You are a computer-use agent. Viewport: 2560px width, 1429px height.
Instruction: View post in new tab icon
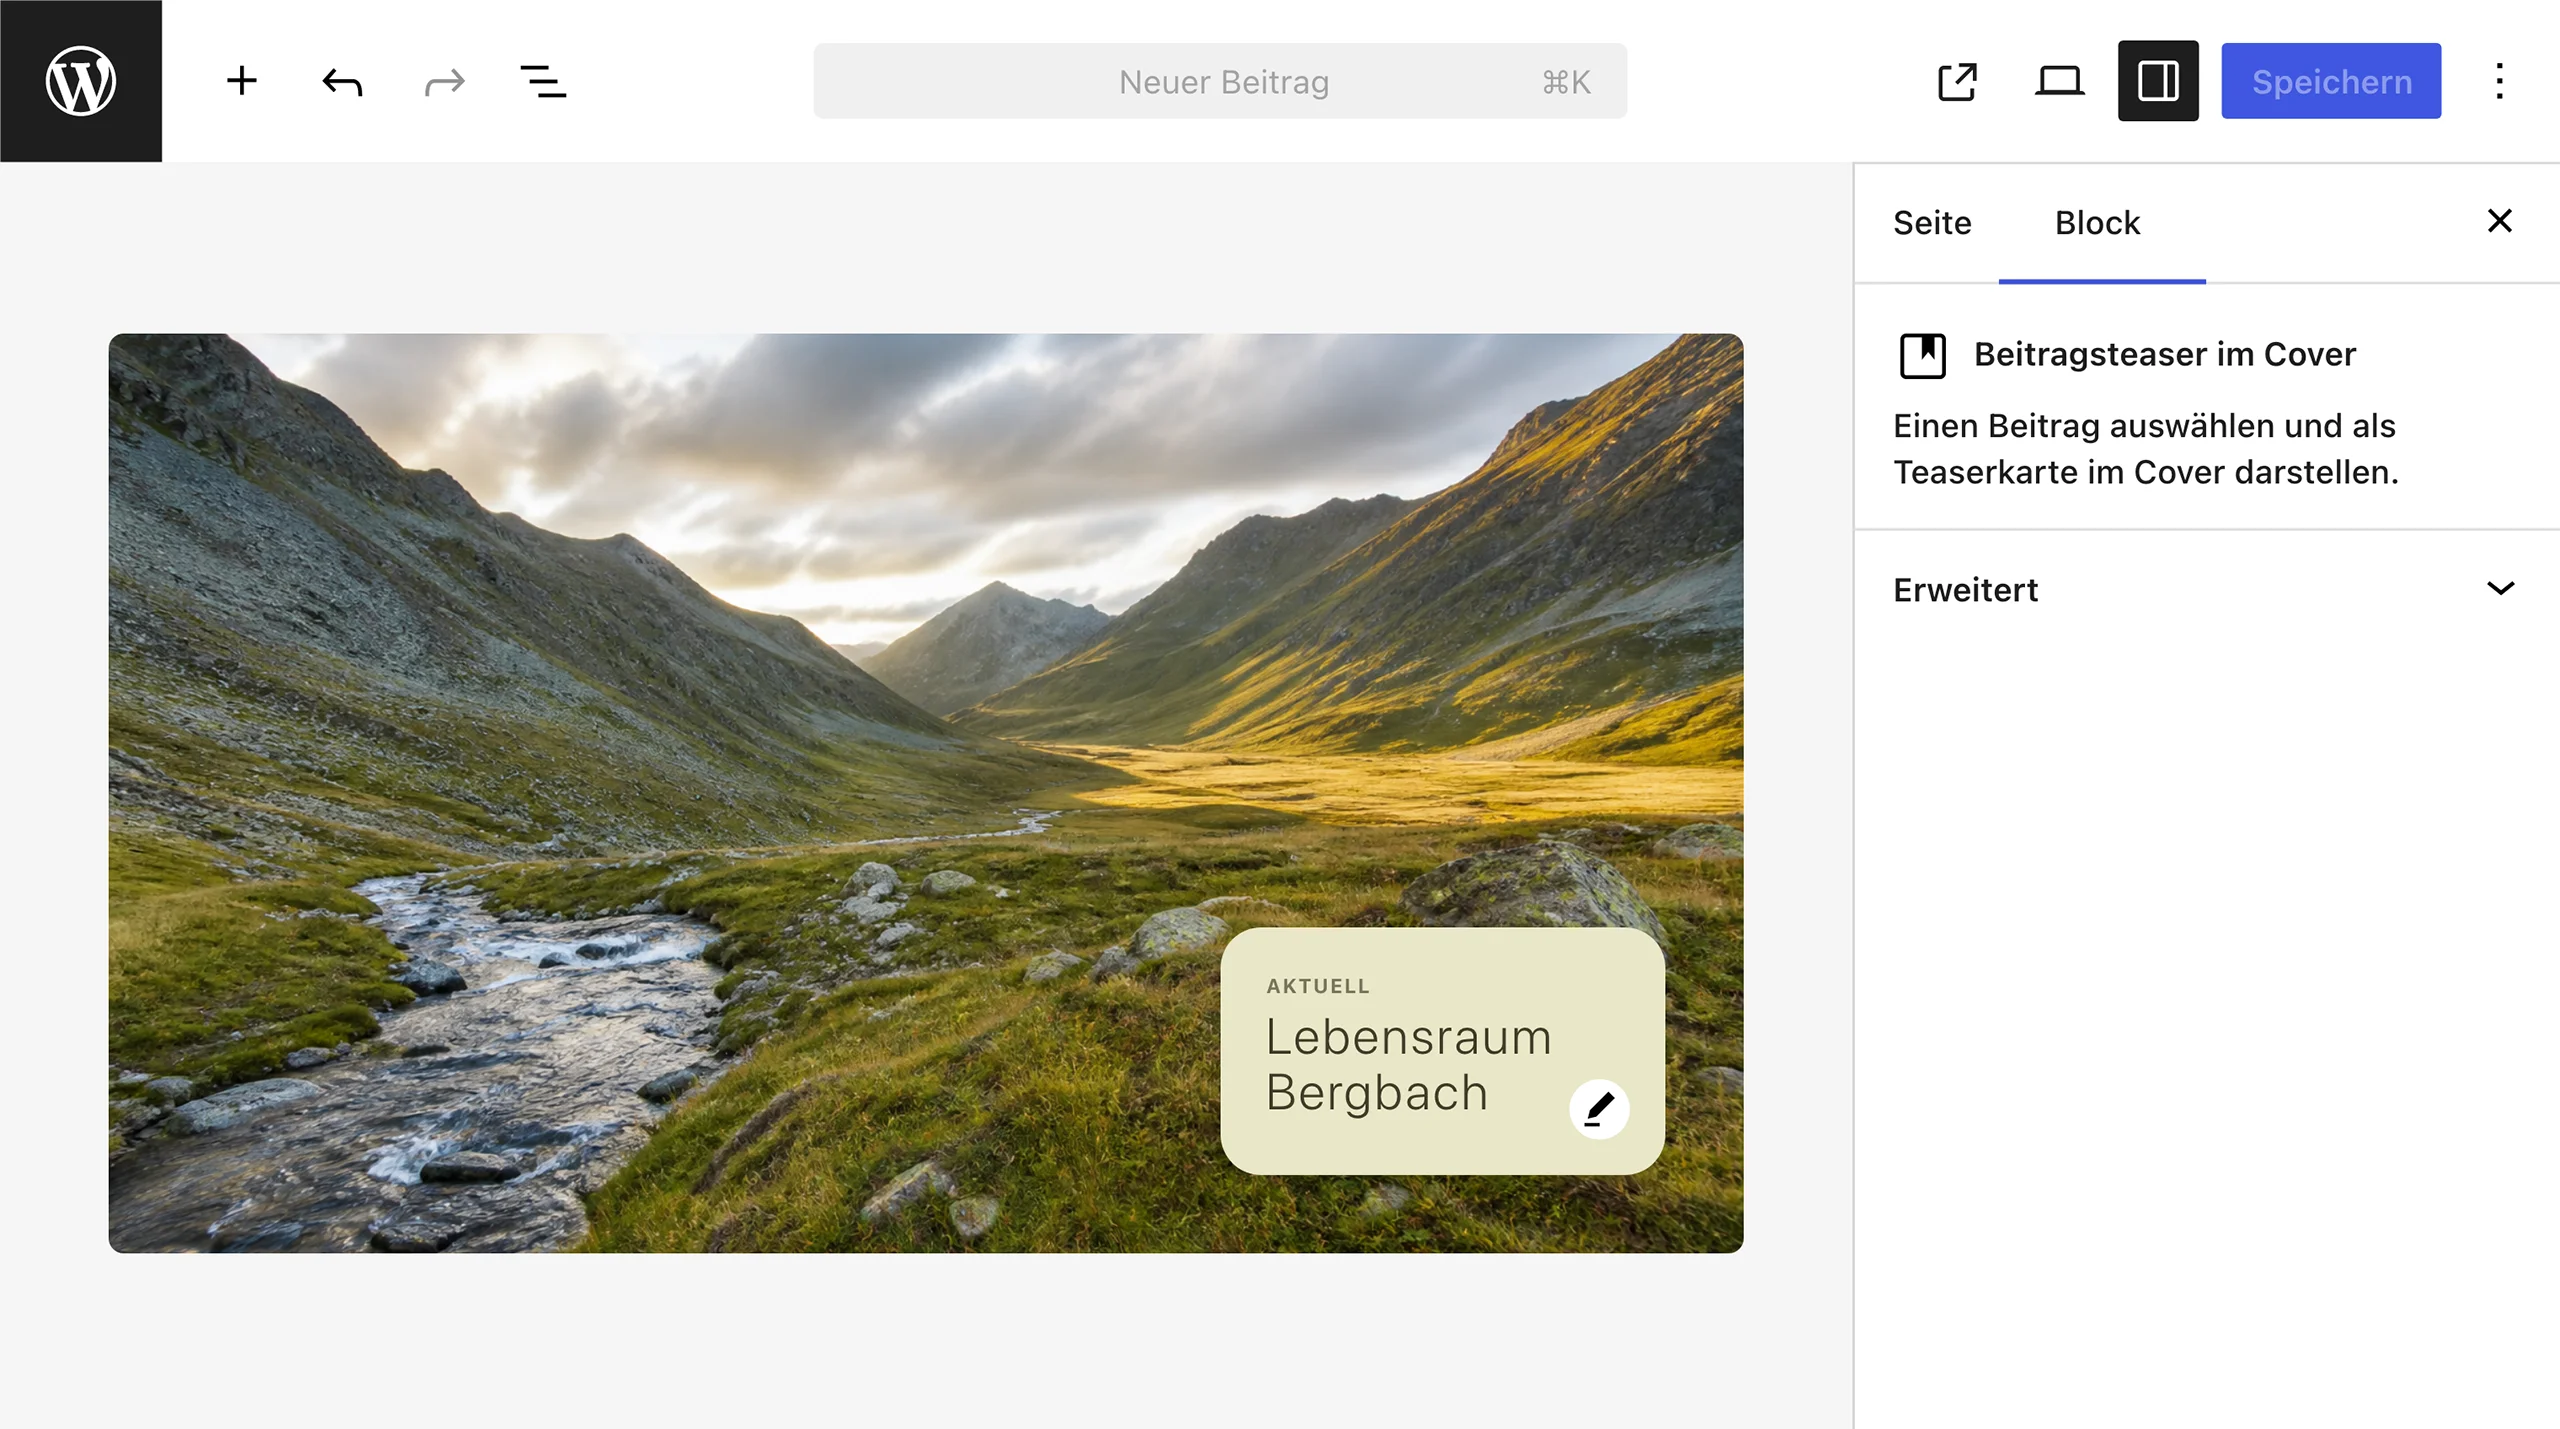[x=1957, y=81]
